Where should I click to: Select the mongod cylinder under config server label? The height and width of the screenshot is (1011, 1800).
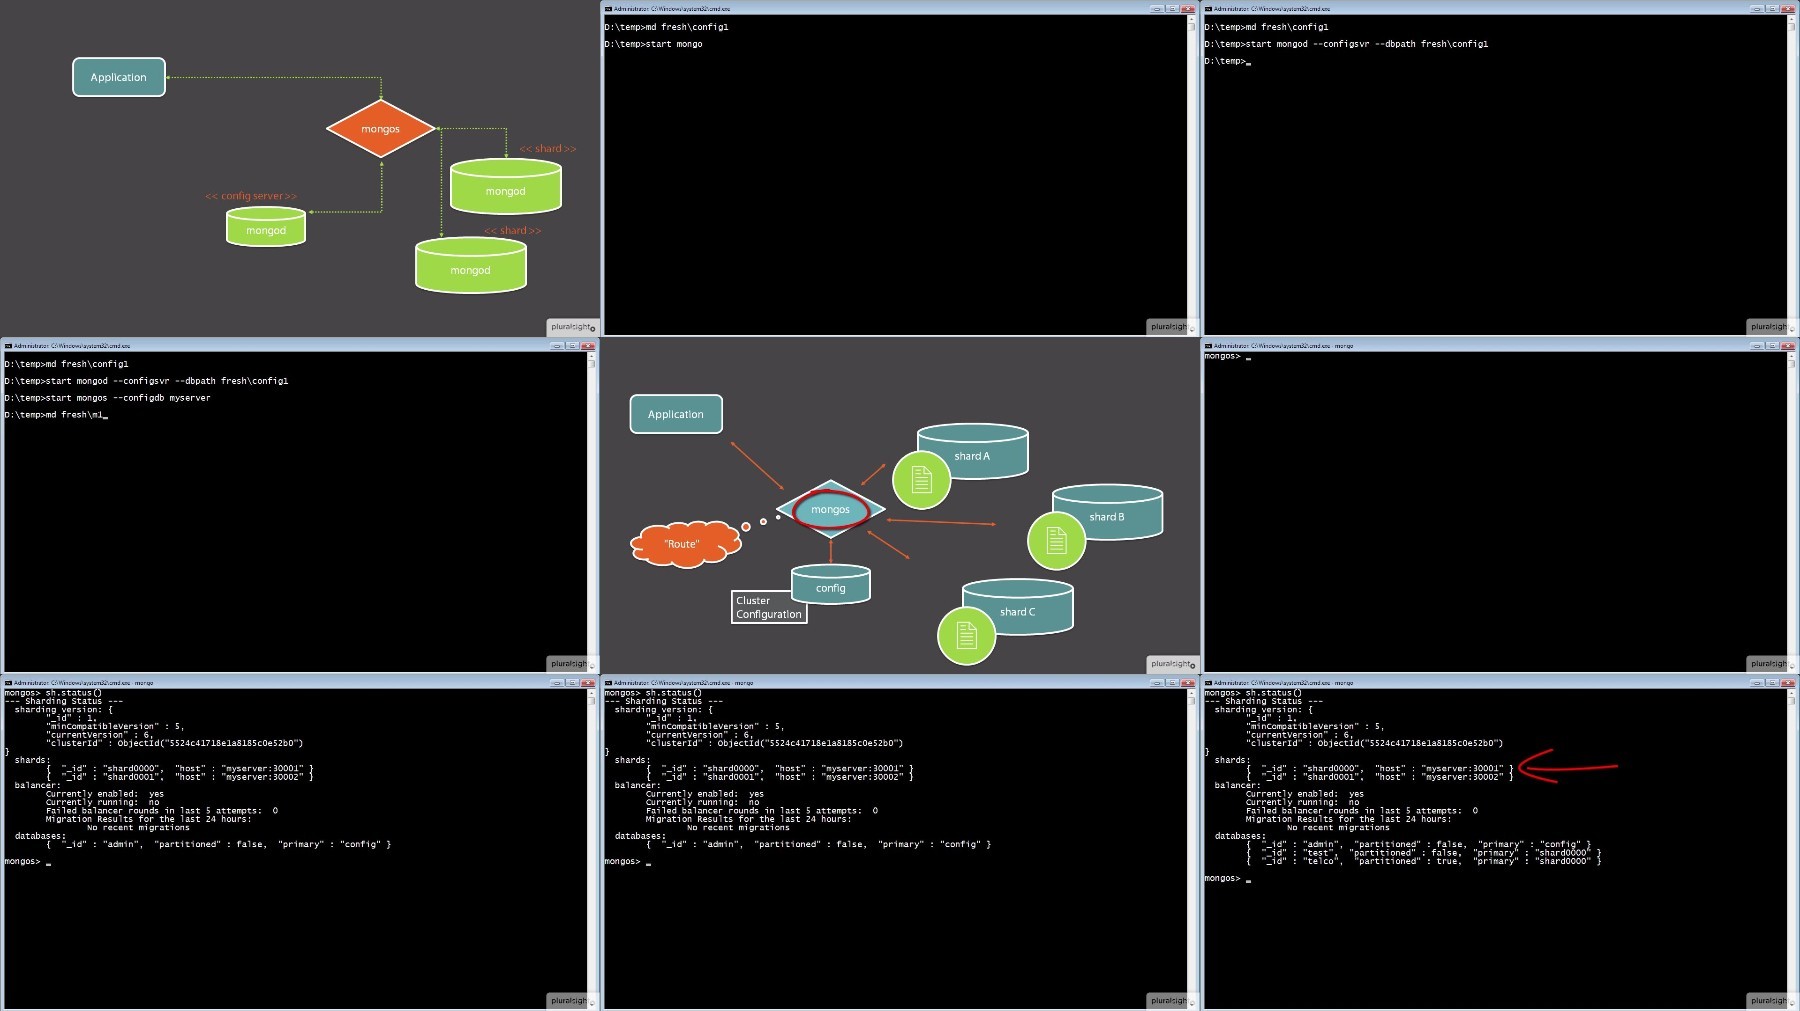coord(266,227)
